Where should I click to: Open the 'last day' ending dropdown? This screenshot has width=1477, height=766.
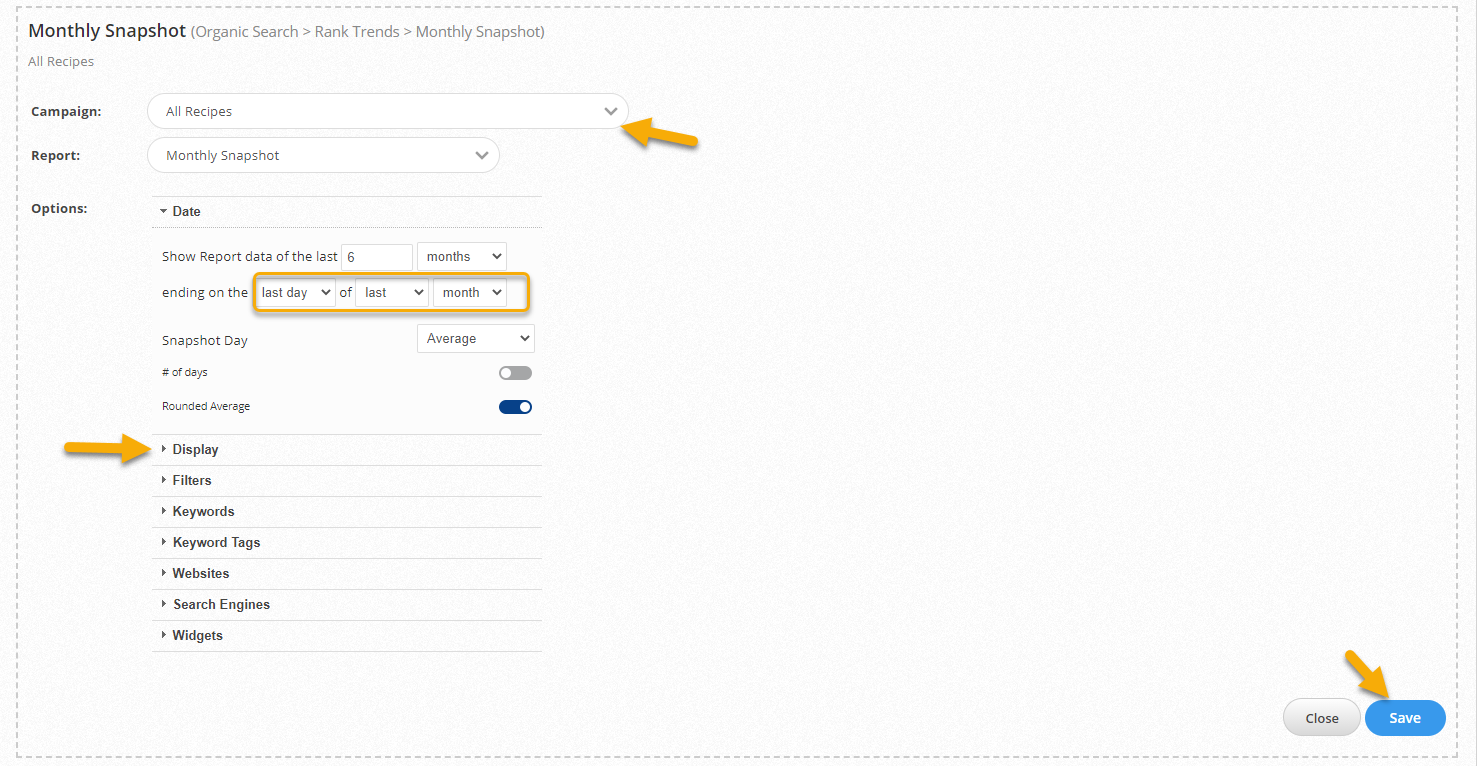(295, 293)
